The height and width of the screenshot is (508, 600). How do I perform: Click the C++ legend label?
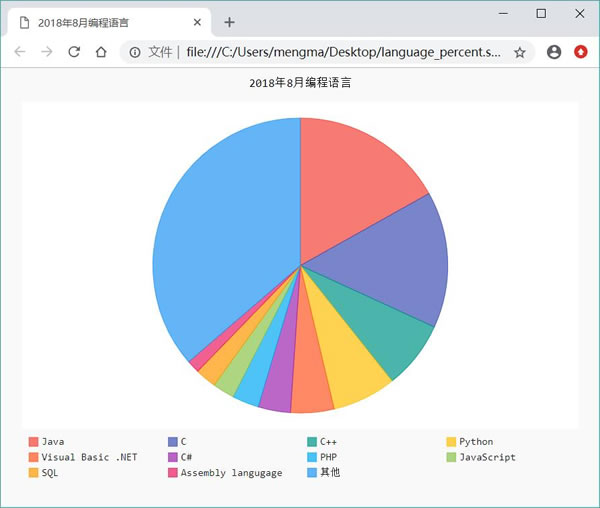pos(328,442)
